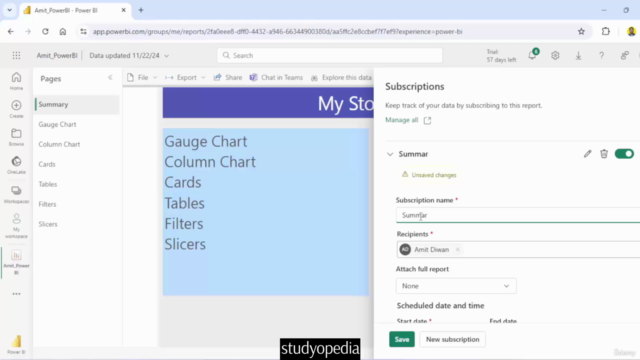Open Browse in the left sidebar
The image size is (640, 360).
point(16,137)
